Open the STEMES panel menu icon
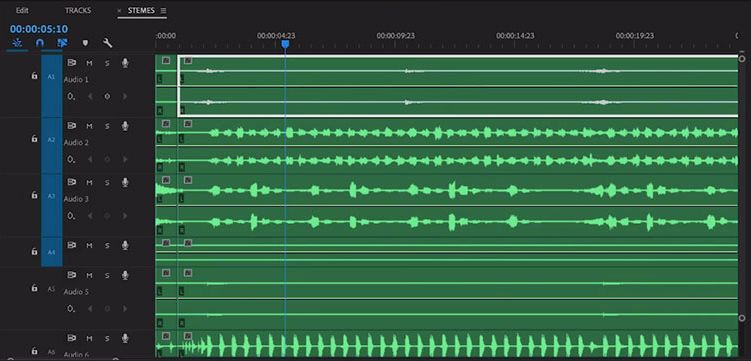The image size is (751, 361). point(163,11)
